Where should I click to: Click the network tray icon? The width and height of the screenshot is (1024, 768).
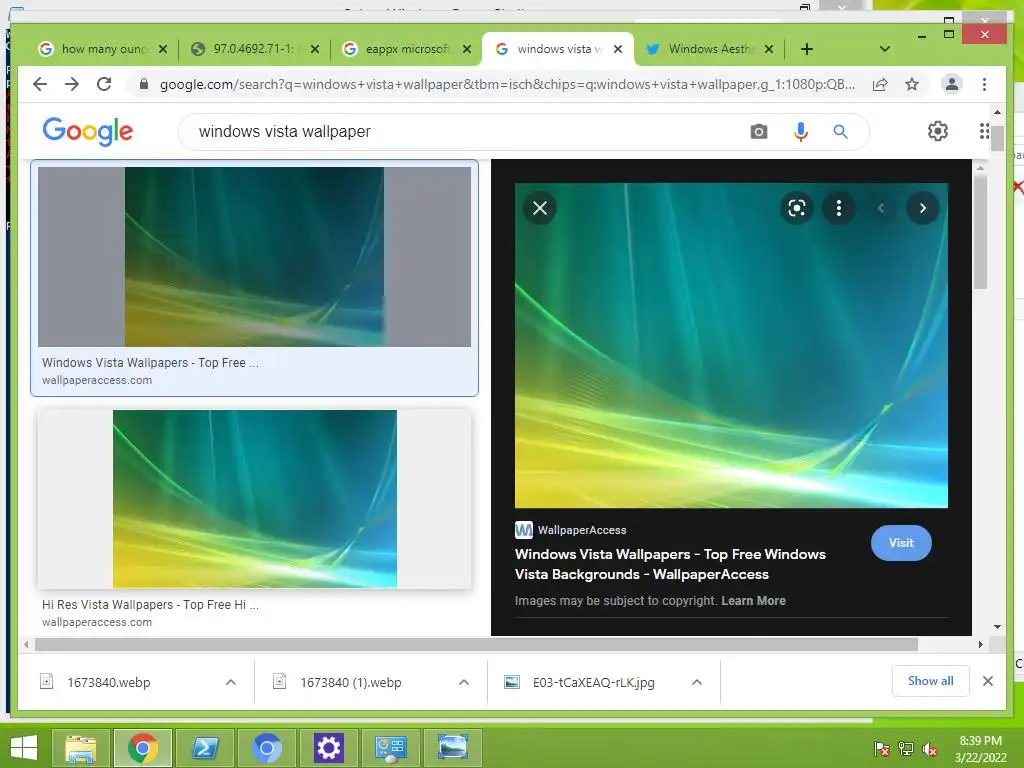coord(906,749)
